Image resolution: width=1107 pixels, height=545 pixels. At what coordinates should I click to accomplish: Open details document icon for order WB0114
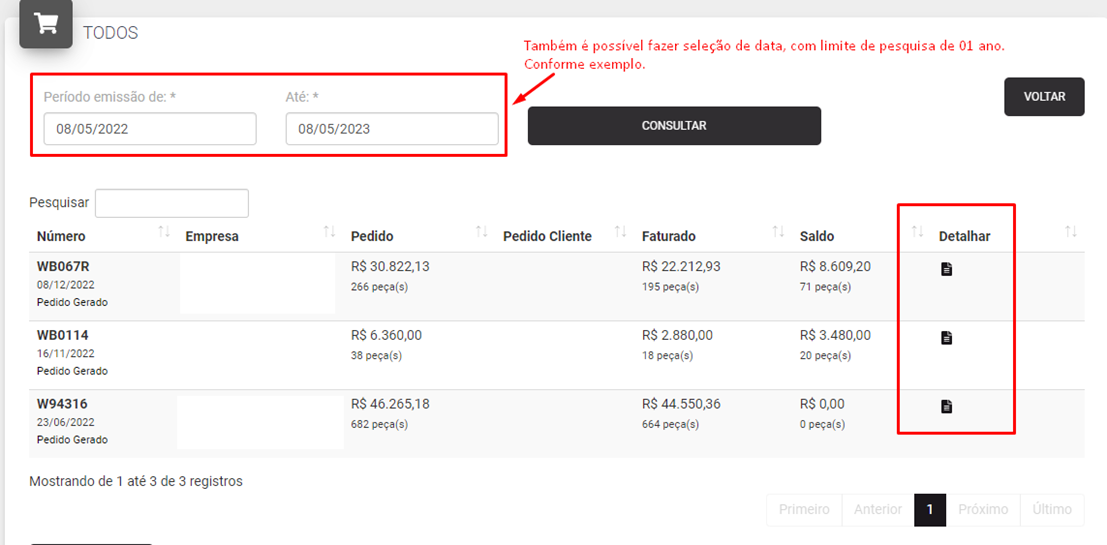pos(947,337)
